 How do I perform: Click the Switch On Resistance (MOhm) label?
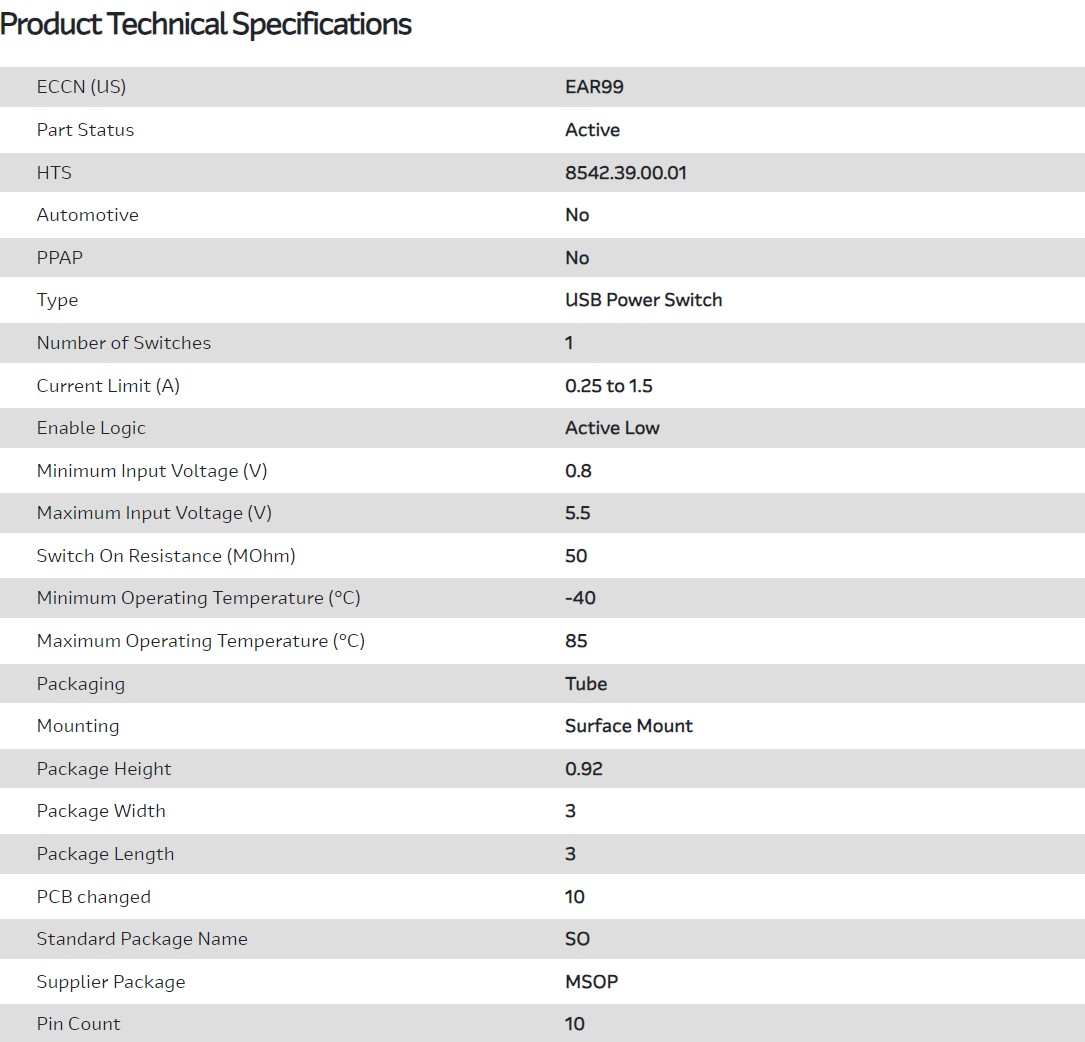pos(166,556)
